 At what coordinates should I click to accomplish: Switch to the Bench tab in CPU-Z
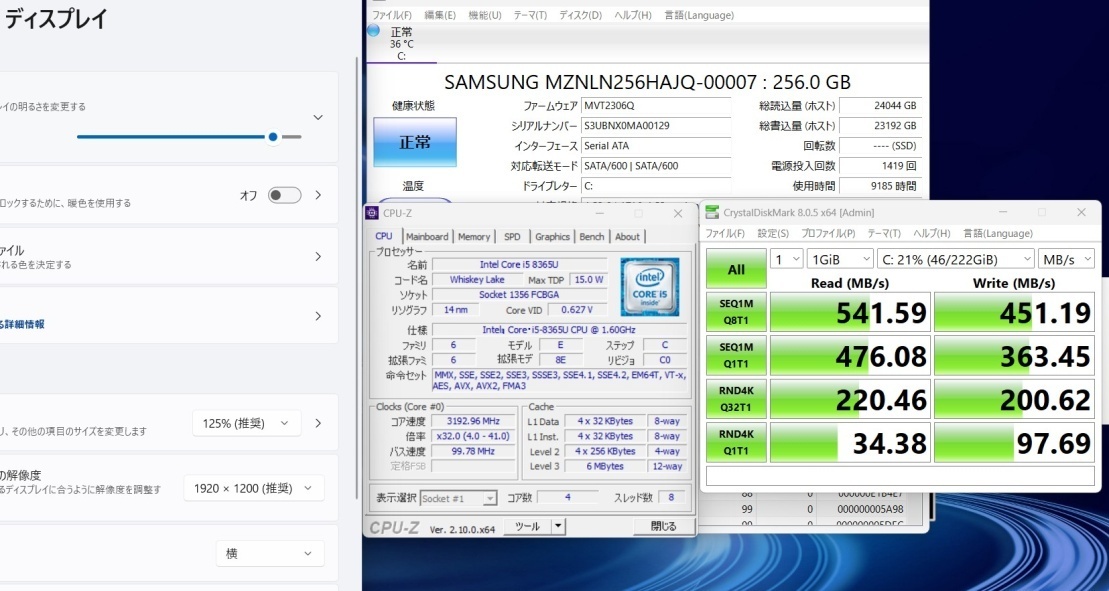592,236
